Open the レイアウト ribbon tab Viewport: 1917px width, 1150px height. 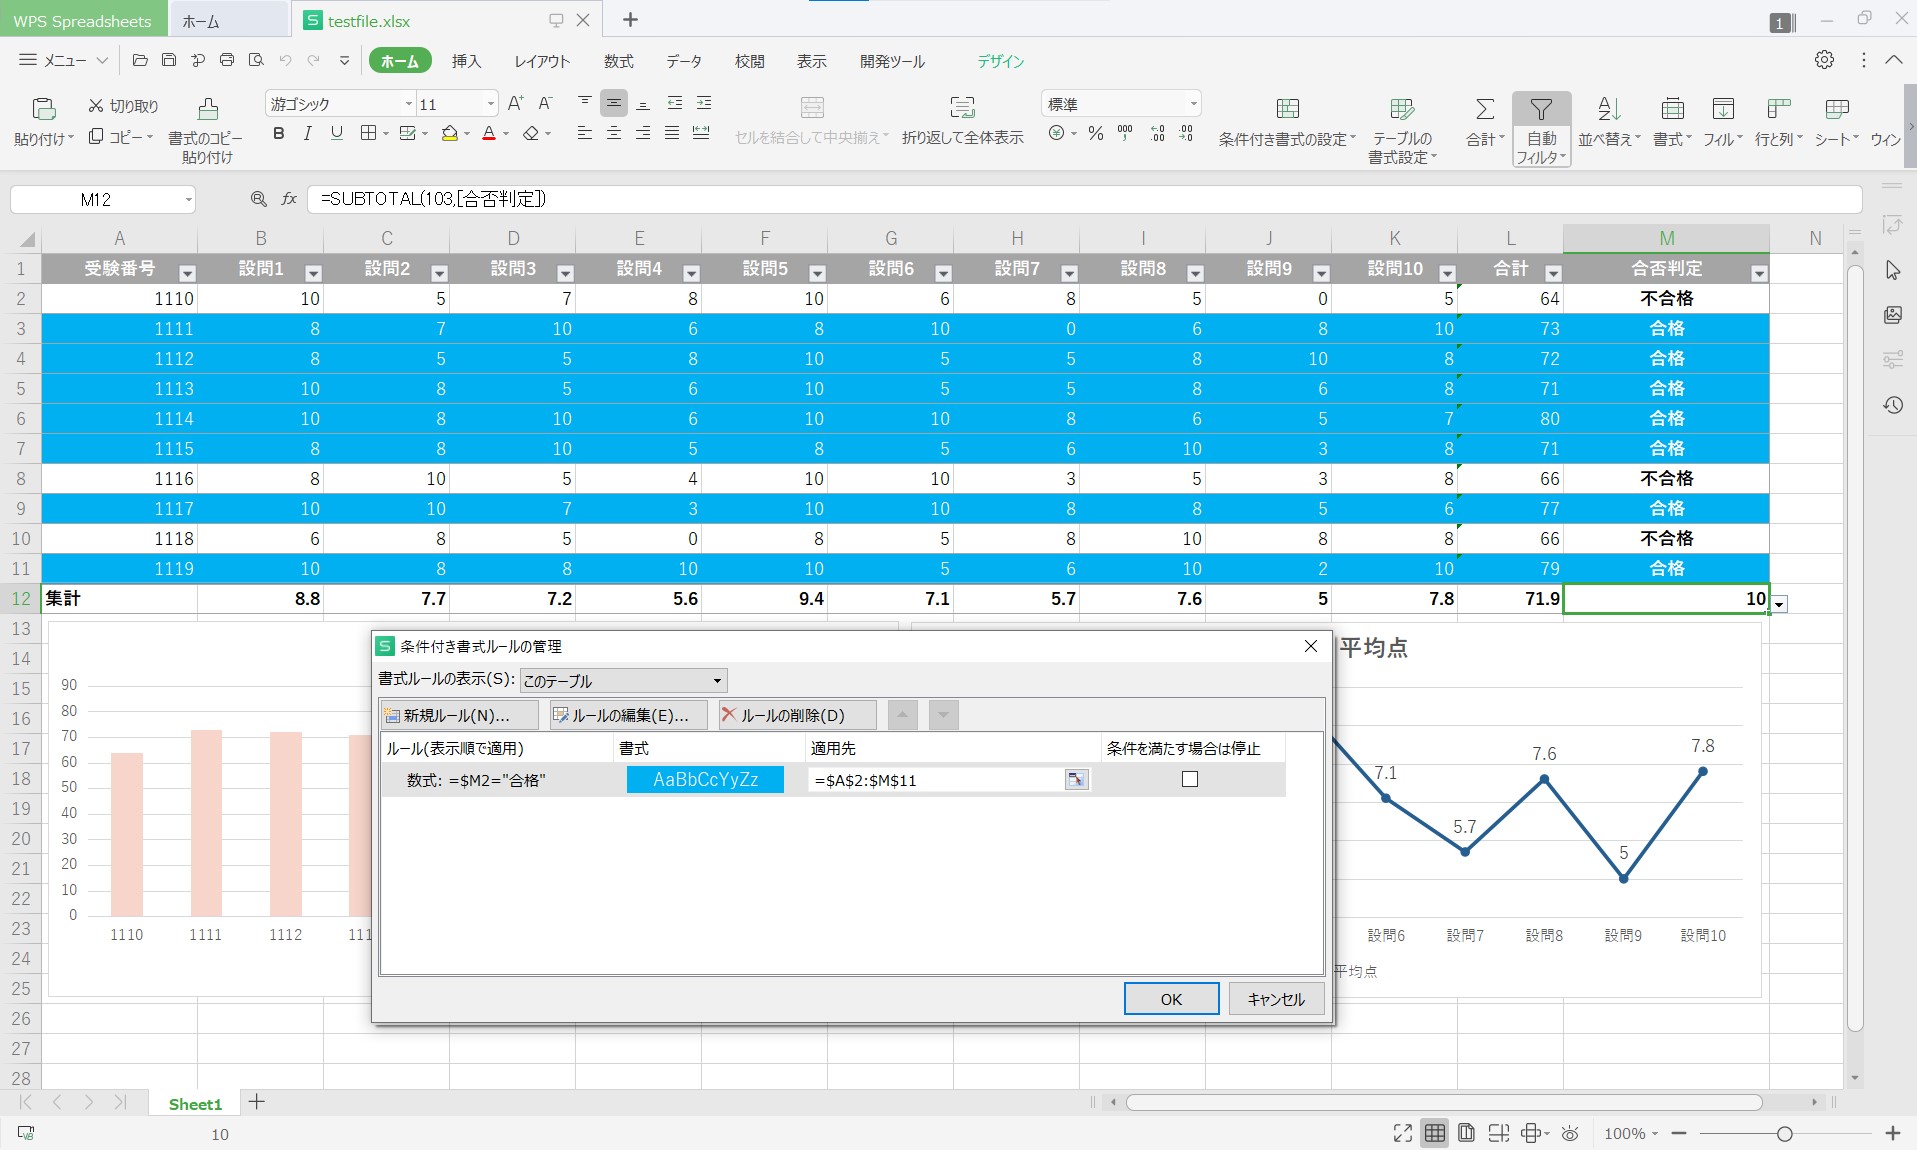point(542,61)
